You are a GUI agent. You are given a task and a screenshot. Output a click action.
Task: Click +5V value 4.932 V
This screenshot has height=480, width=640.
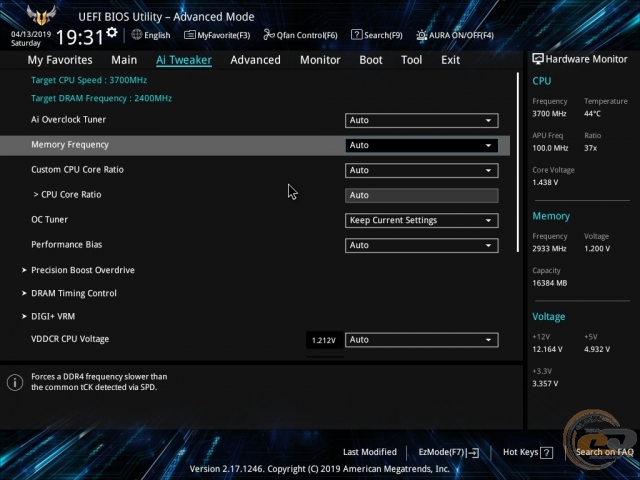[597, 349]
